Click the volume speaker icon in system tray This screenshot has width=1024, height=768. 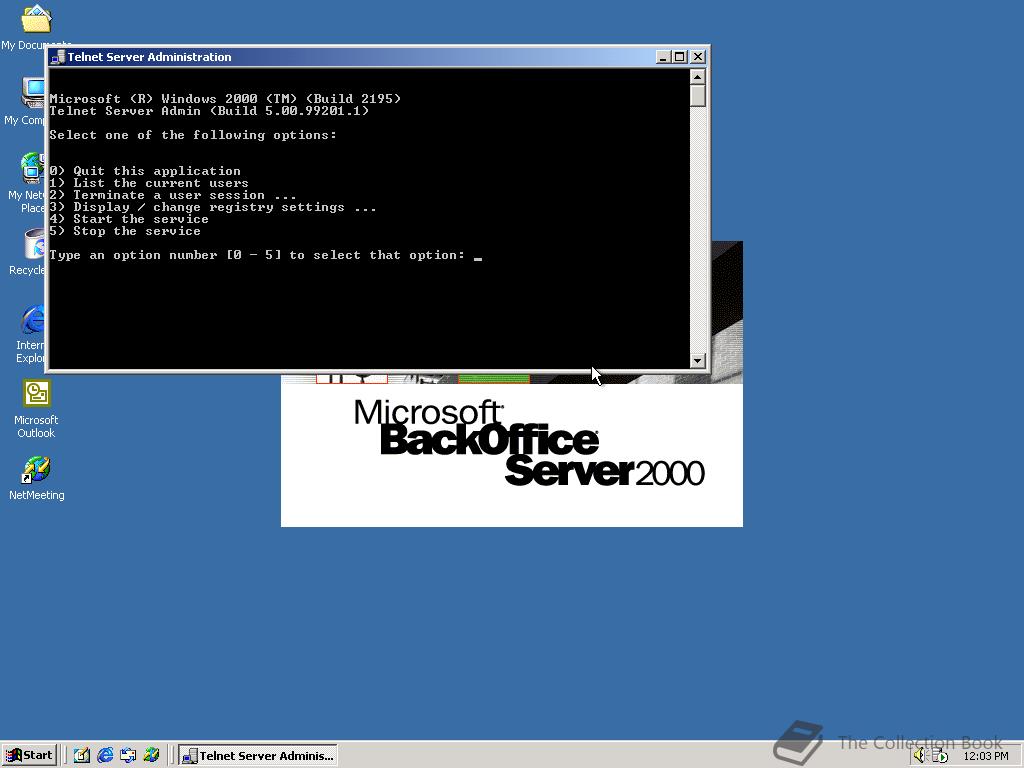[919, 755]
